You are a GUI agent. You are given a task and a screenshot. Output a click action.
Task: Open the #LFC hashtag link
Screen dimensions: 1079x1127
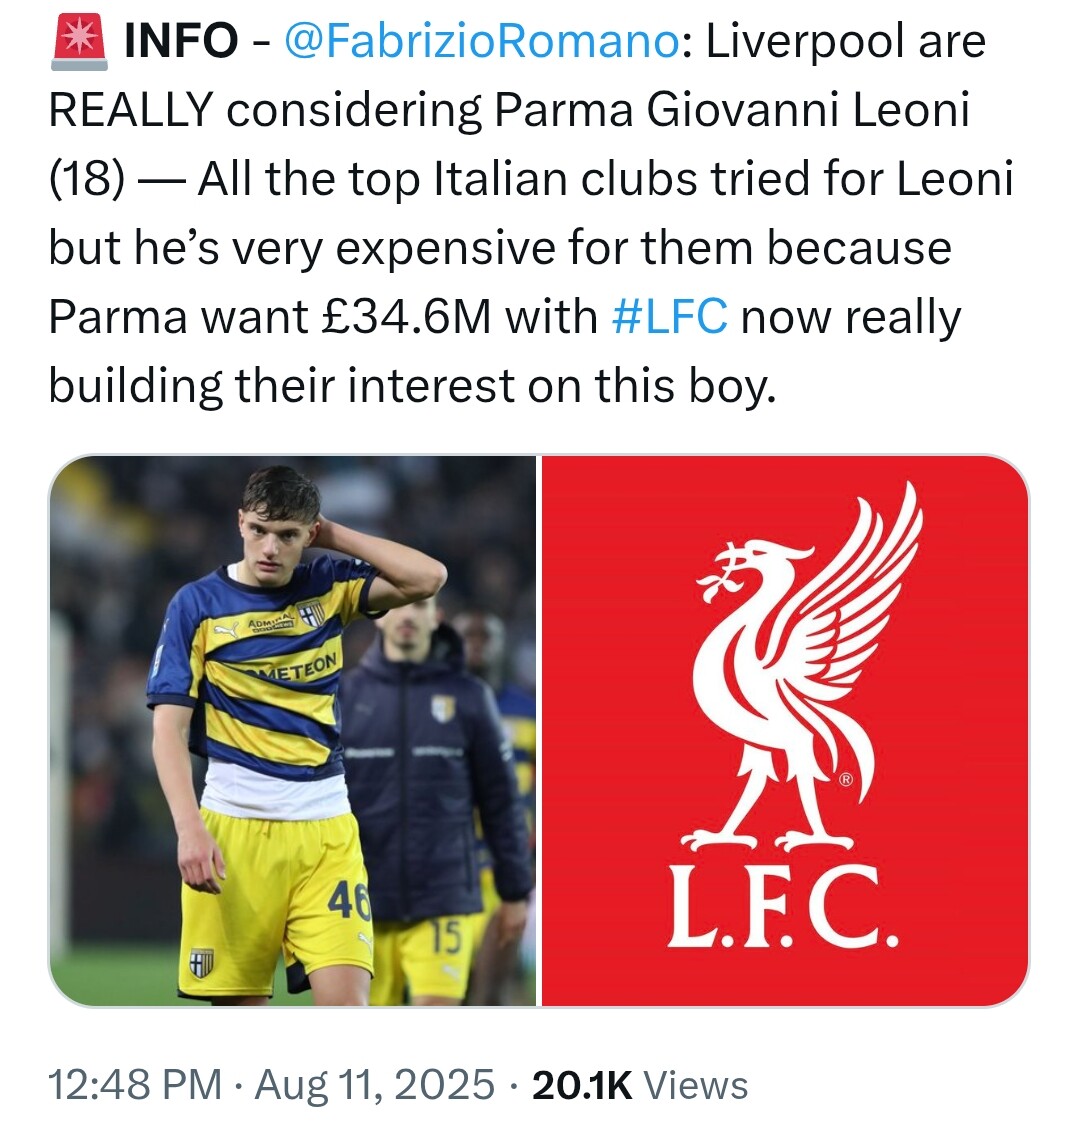[x=668, y=316]
